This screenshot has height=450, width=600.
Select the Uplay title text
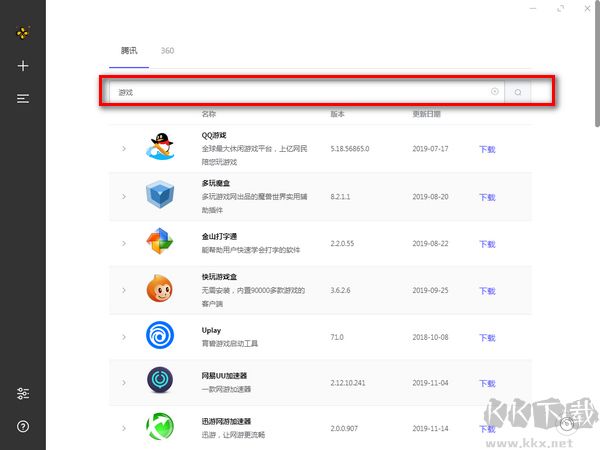point(211,330)
